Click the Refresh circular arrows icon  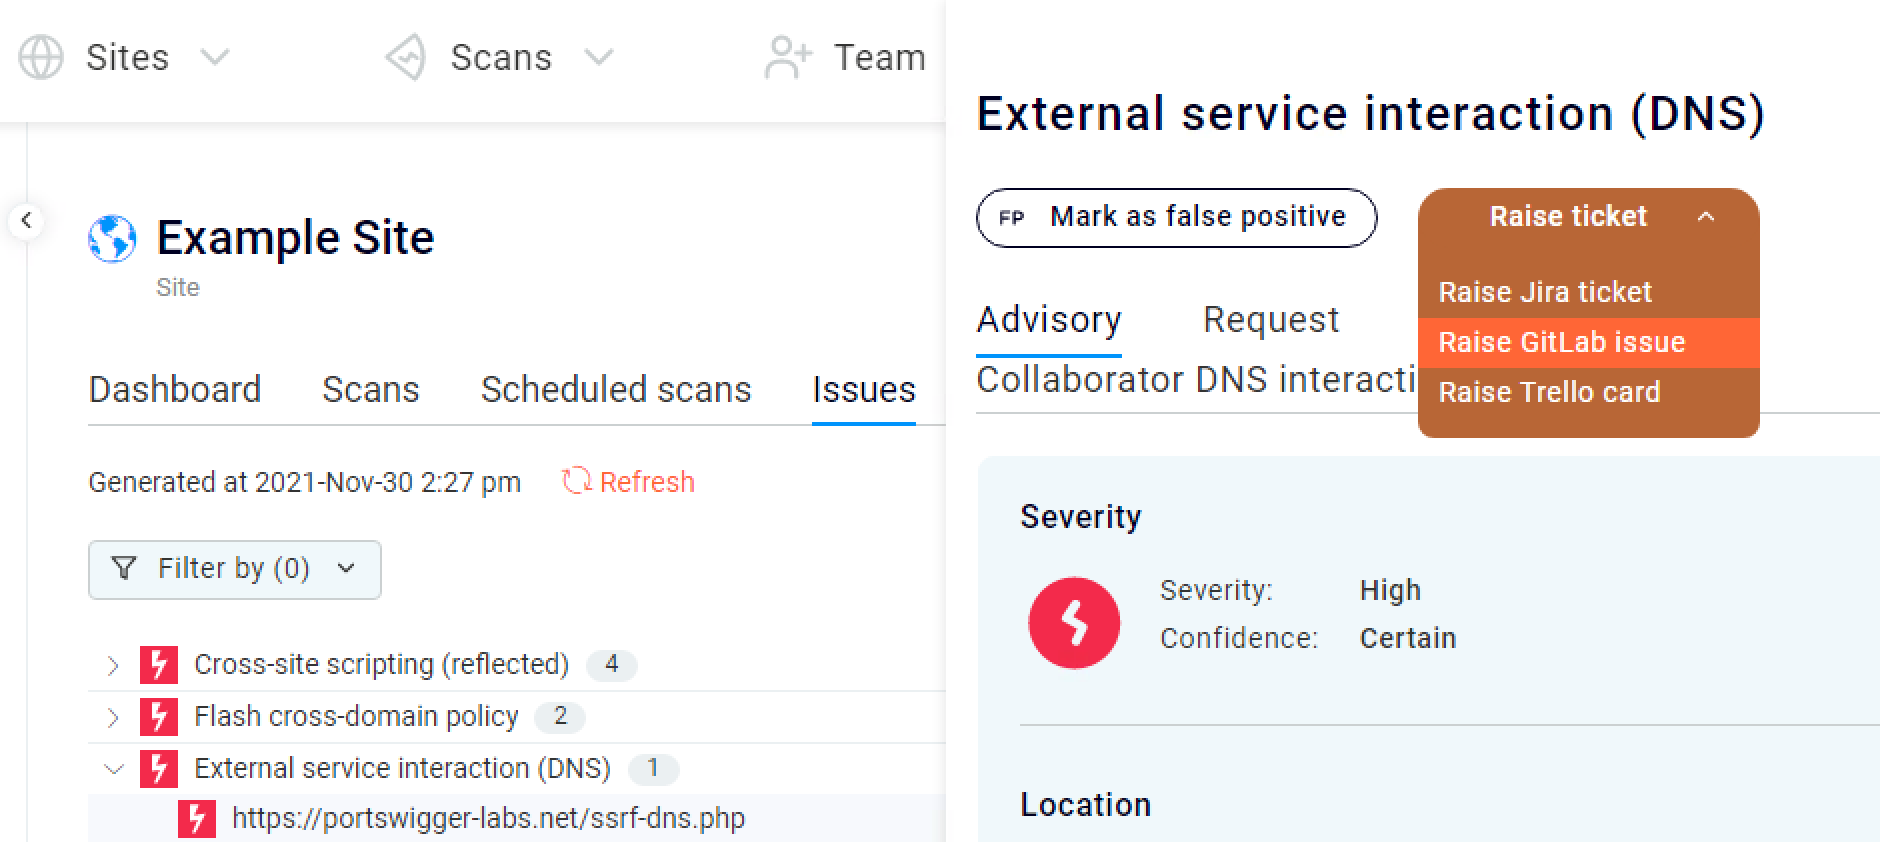click(x=576, y=481)
